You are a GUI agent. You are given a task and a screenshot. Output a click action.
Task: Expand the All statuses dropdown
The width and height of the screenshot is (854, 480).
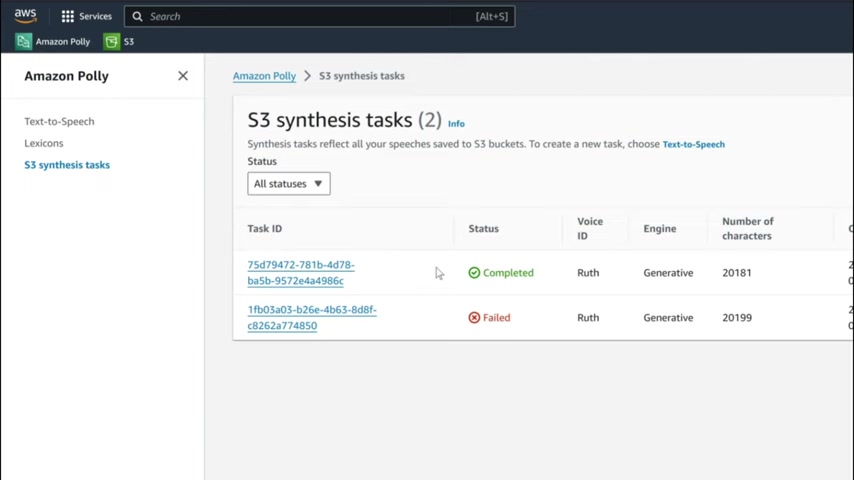289,184
